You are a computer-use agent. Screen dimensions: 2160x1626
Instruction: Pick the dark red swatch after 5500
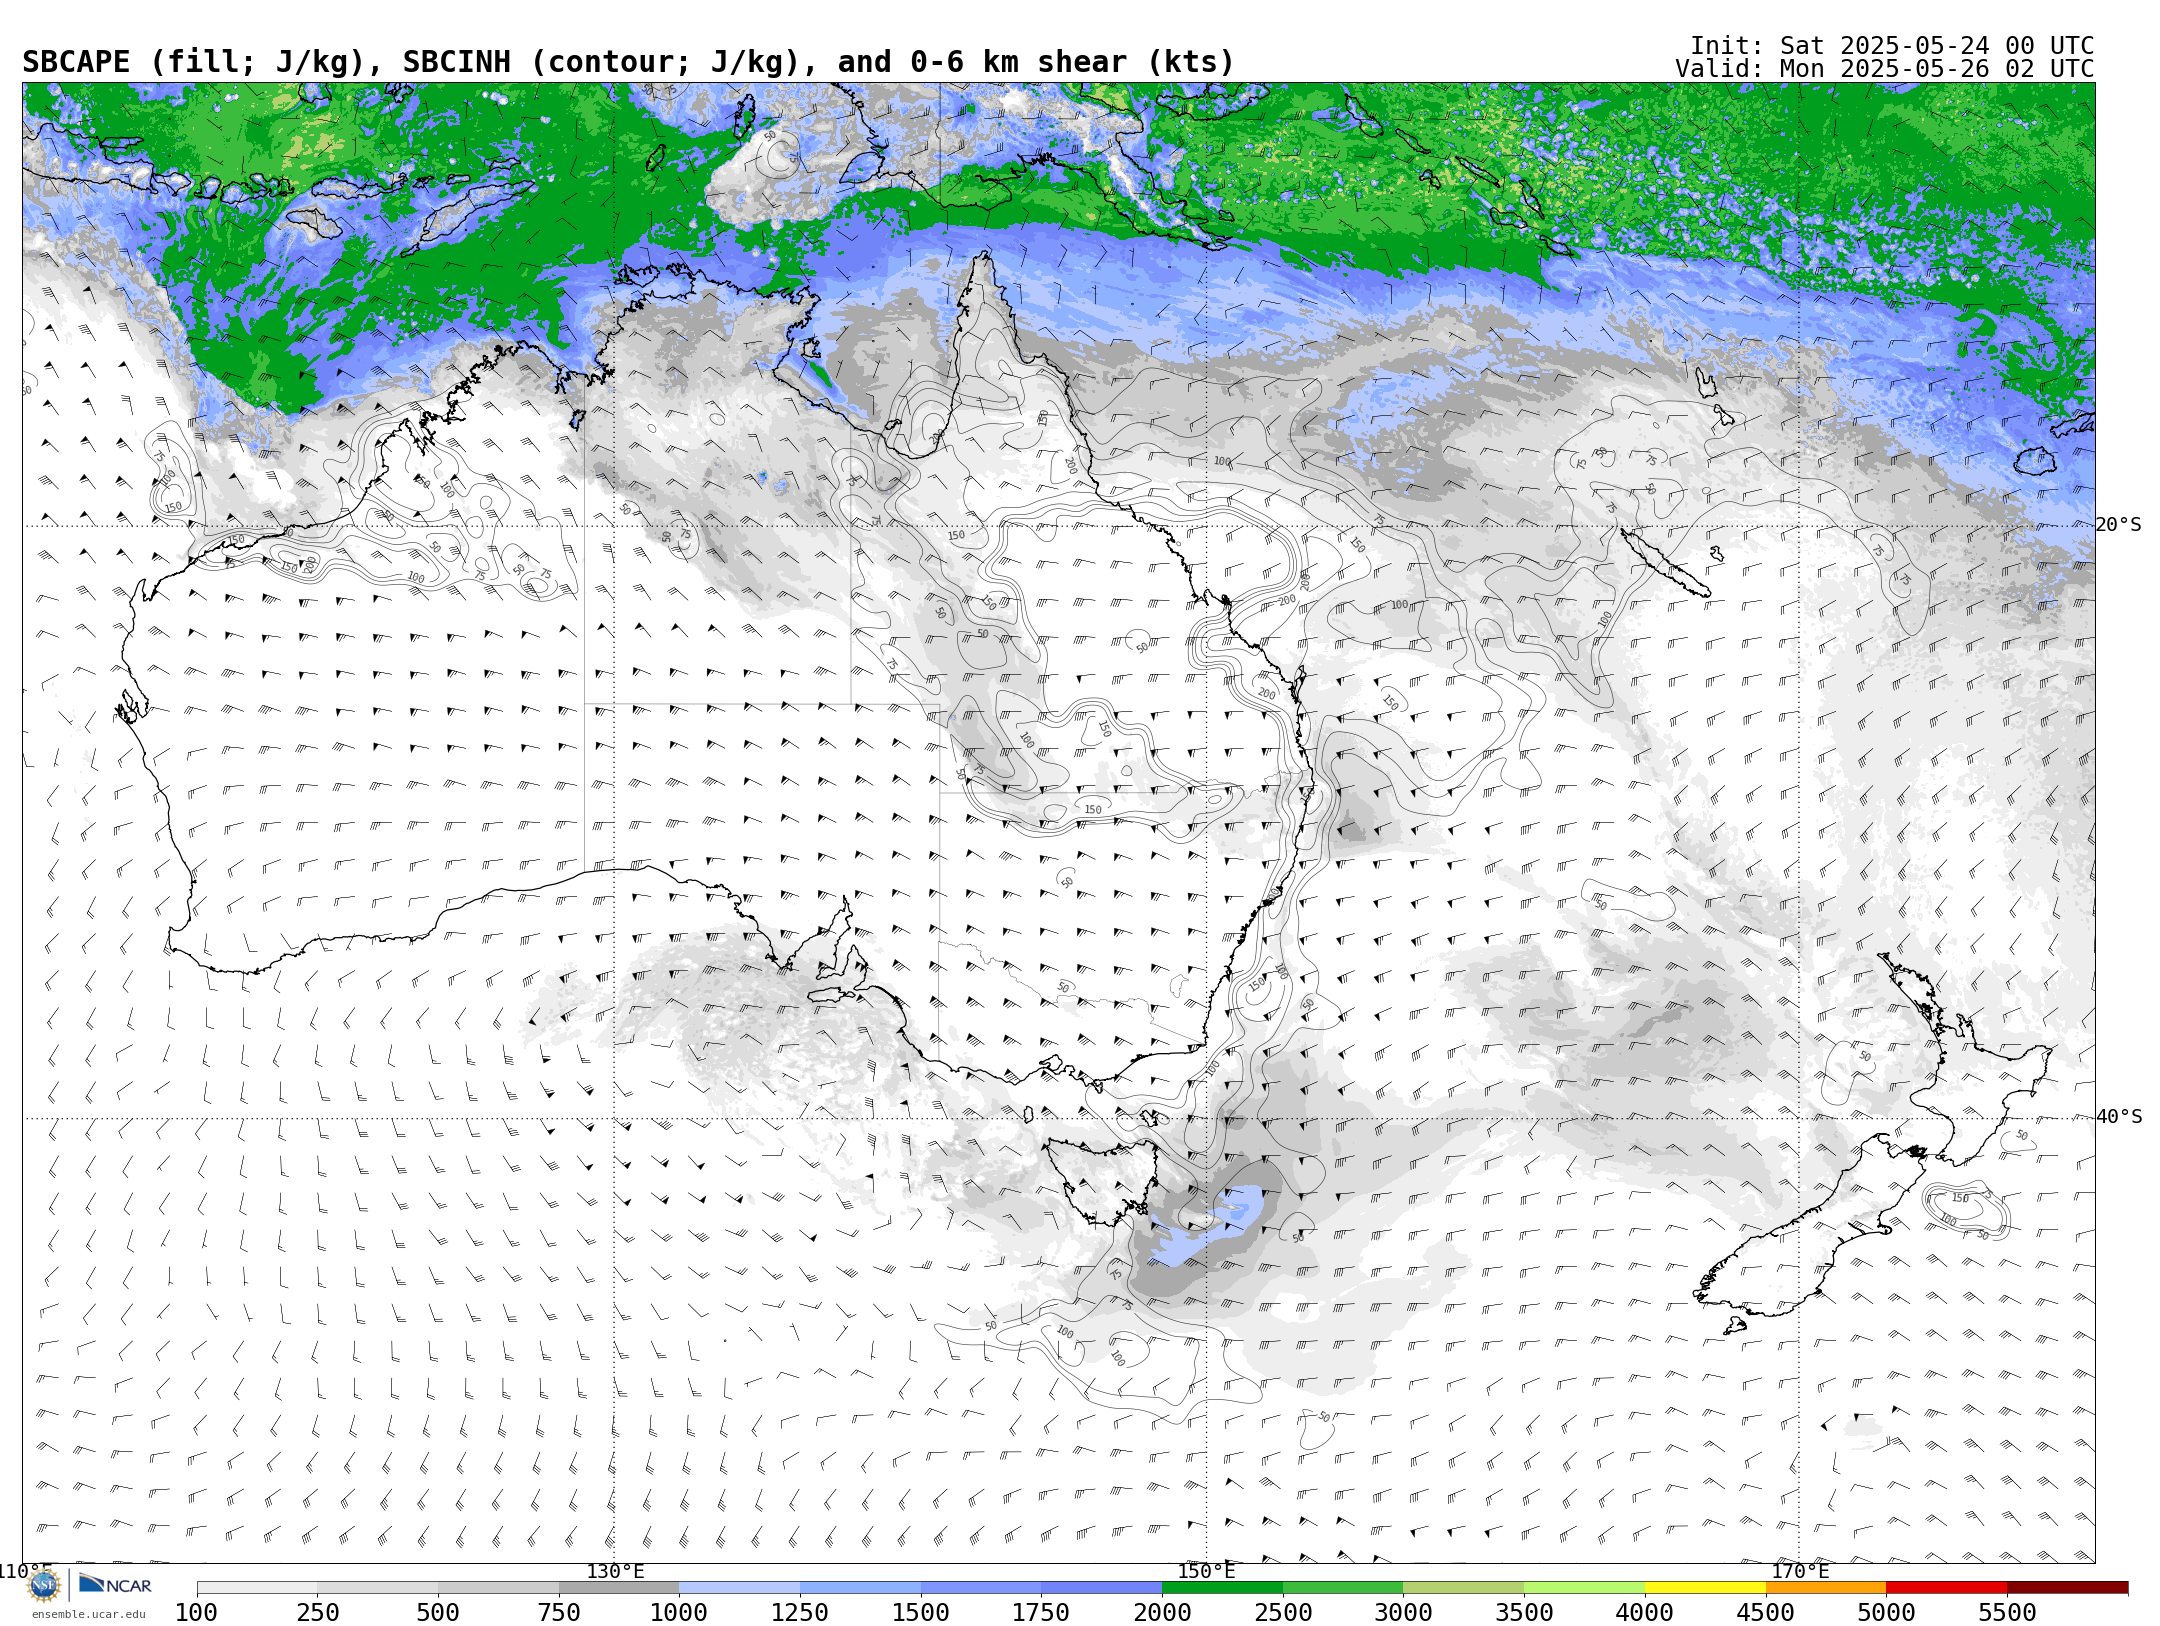(x=2067, y=1588)
